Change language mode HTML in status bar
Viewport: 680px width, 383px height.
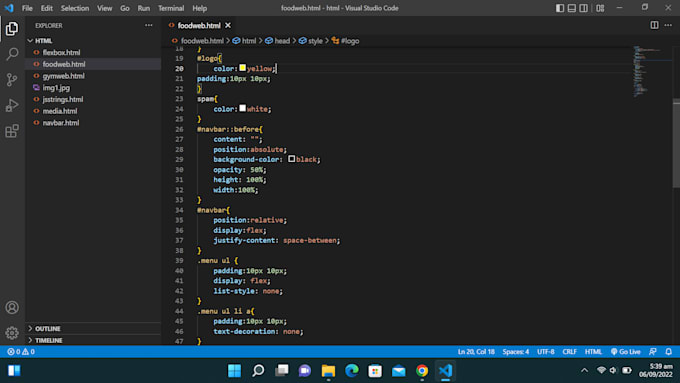[x=593, y=352]
